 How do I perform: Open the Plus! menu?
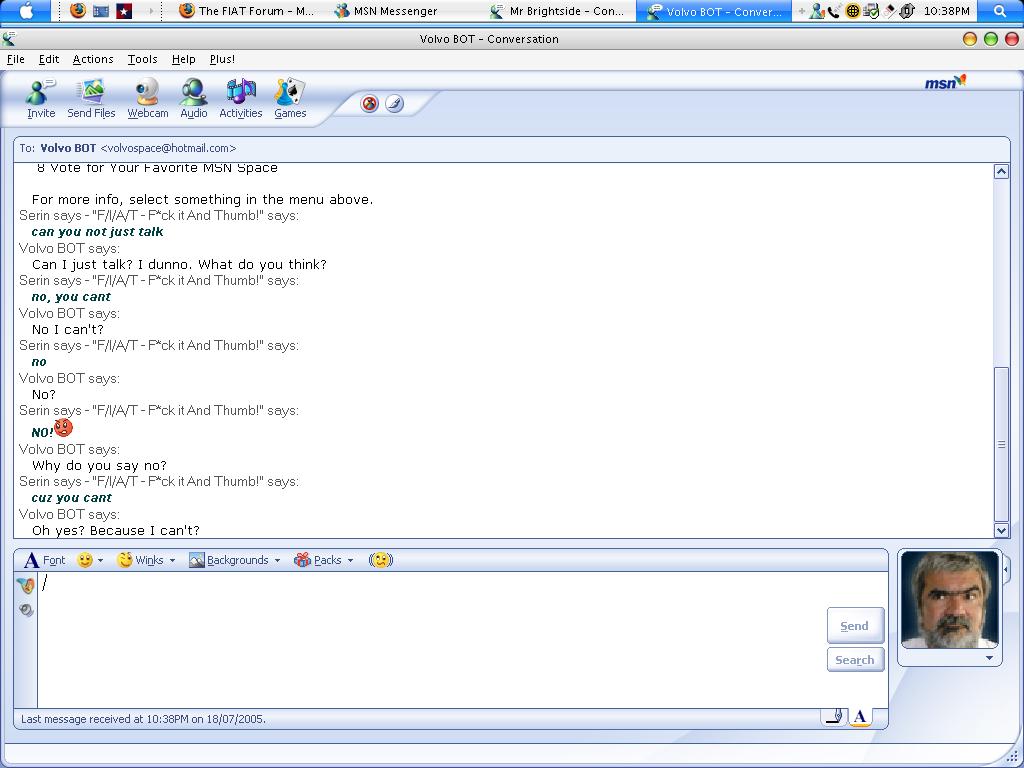(x=222, y=59)
